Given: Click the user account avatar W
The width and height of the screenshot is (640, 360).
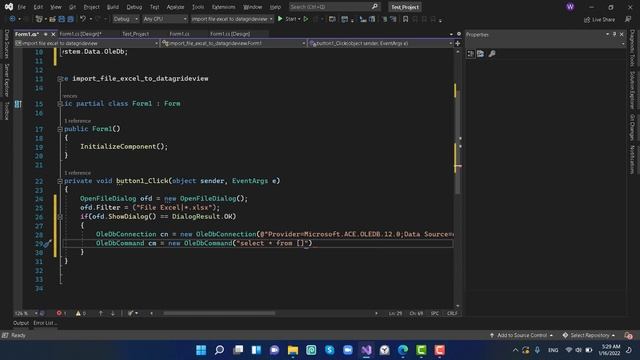Looking at the screenshot, I should click(570, 7).
